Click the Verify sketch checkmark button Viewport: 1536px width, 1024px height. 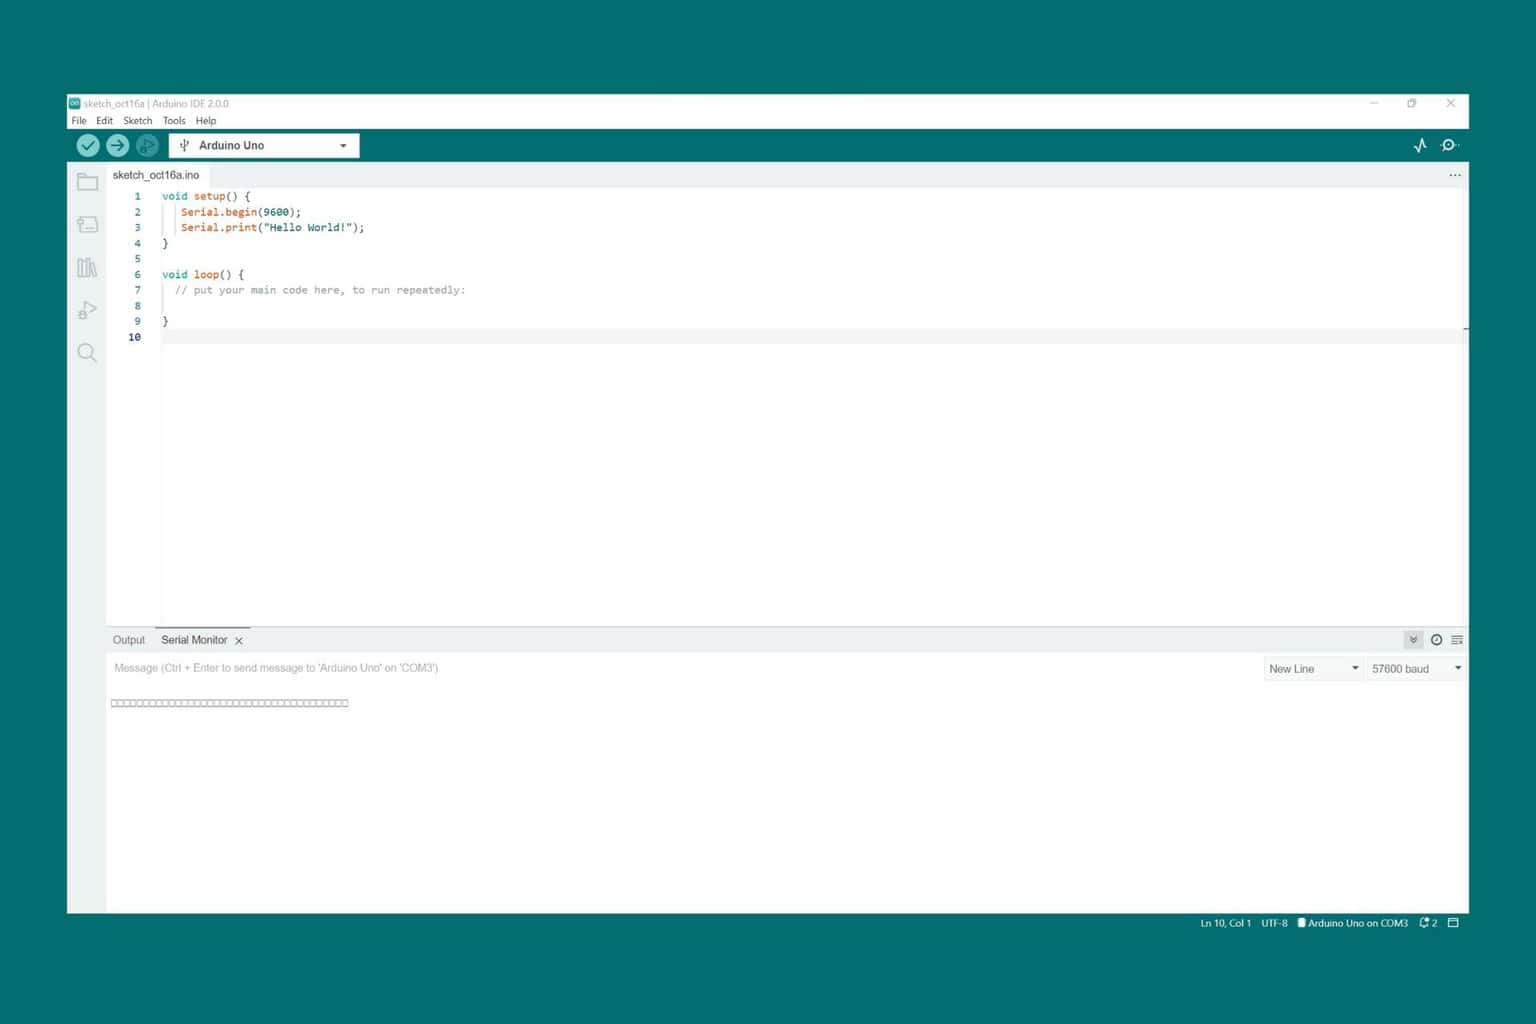88,145
